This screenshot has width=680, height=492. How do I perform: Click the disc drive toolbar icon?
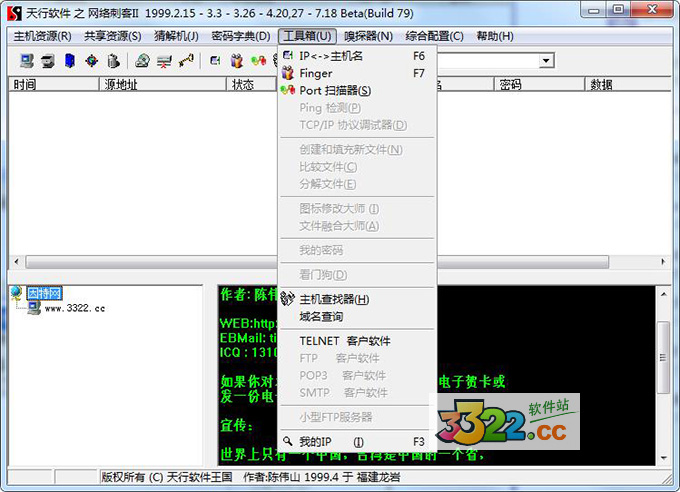(142, 61)
